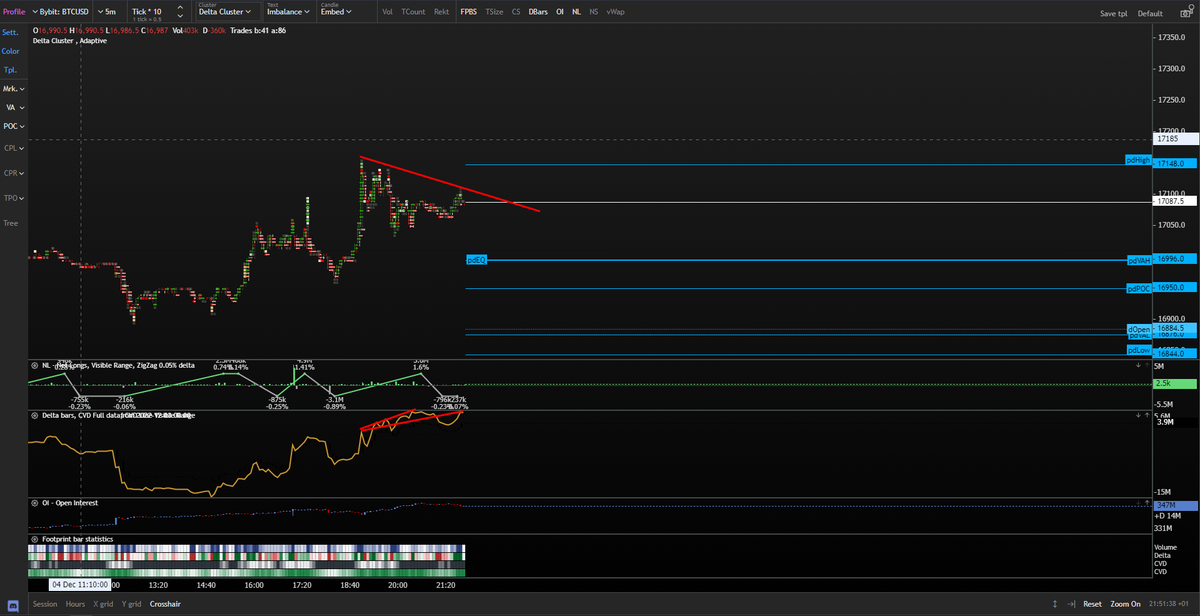Move the Delta bars panel up with arrow

tap(1147, 415)
